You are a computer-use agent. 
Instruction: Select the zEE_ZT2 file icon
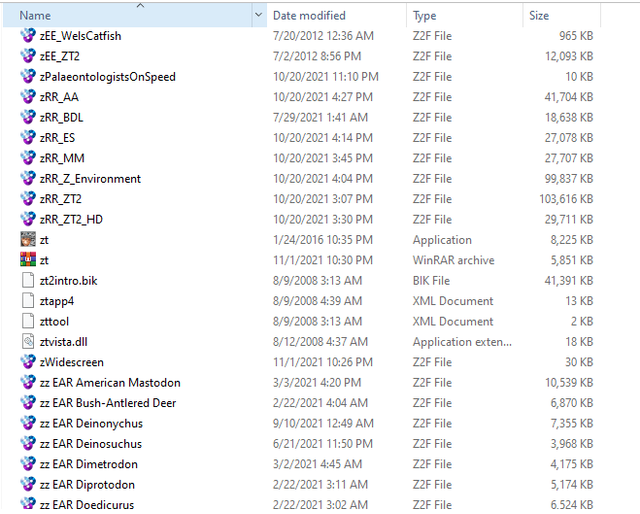[28, 56]
